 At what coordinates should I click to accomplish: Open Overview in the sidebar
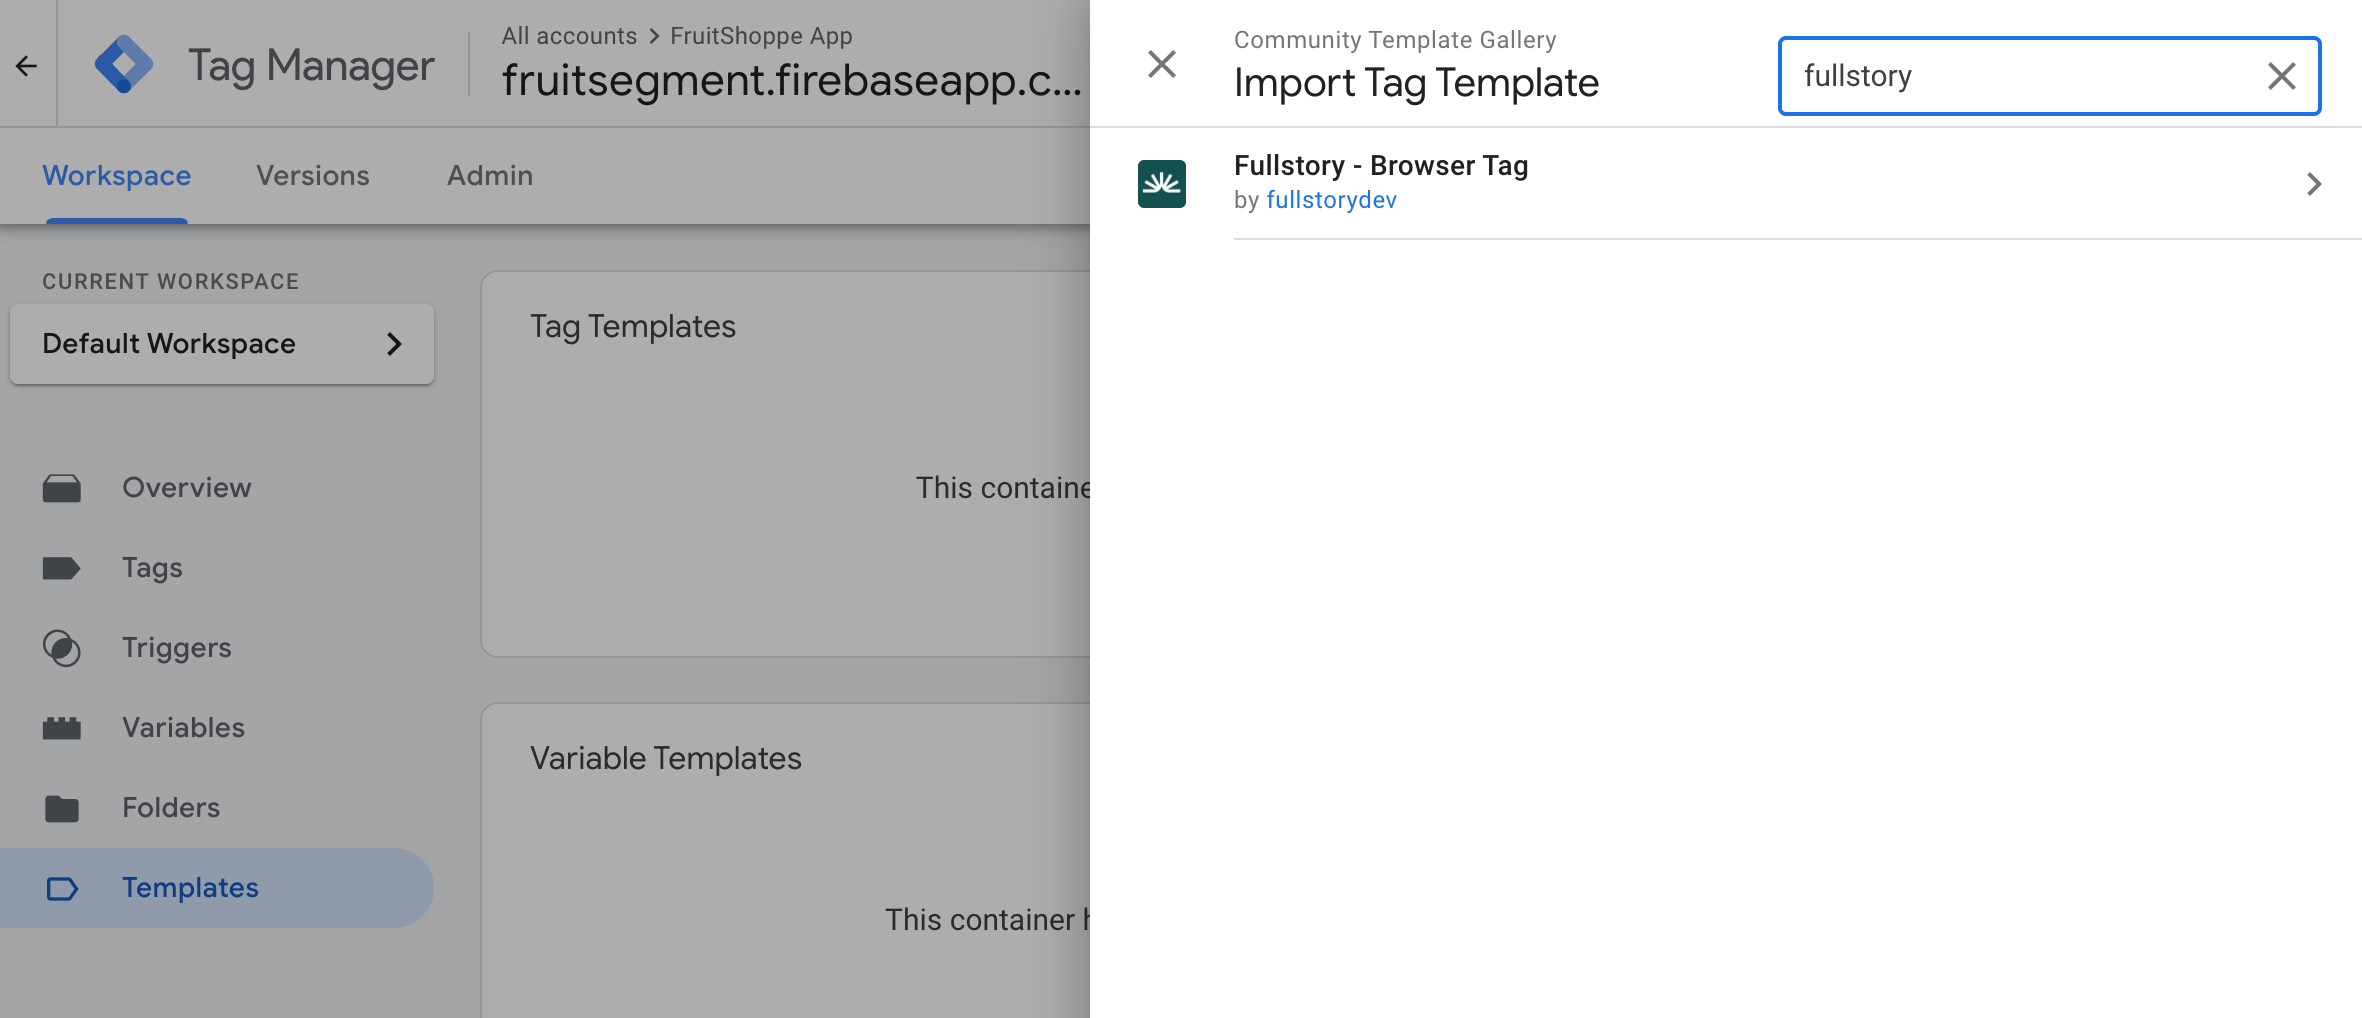[x=187, y=488]
